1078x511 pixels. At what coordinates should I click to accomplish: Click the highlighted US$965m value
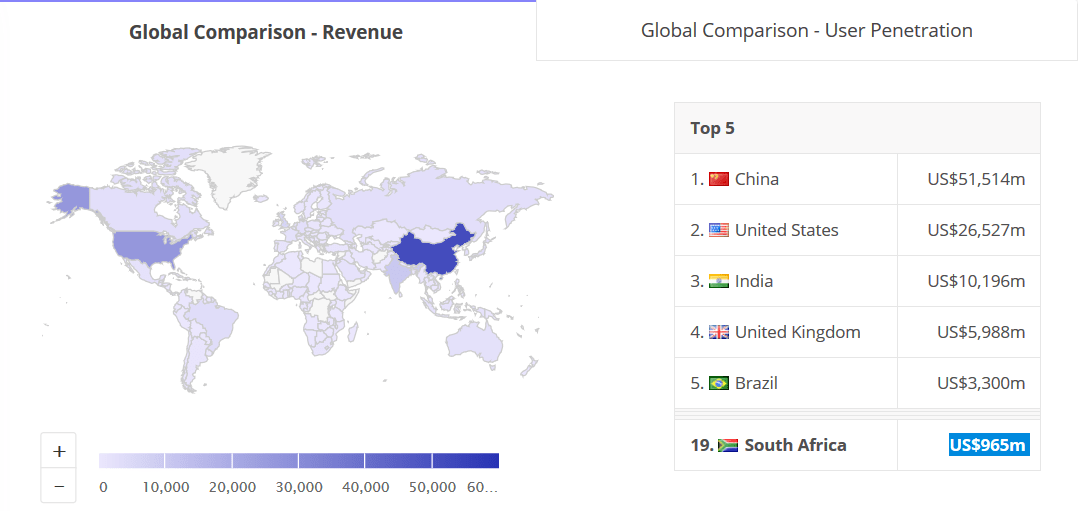(989, 445)
